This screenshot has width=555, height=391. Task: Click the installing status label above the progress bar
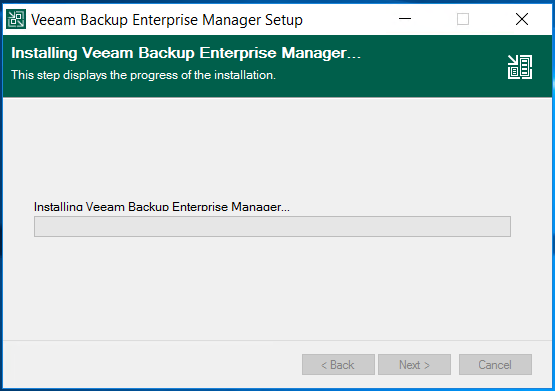(162, 206)
